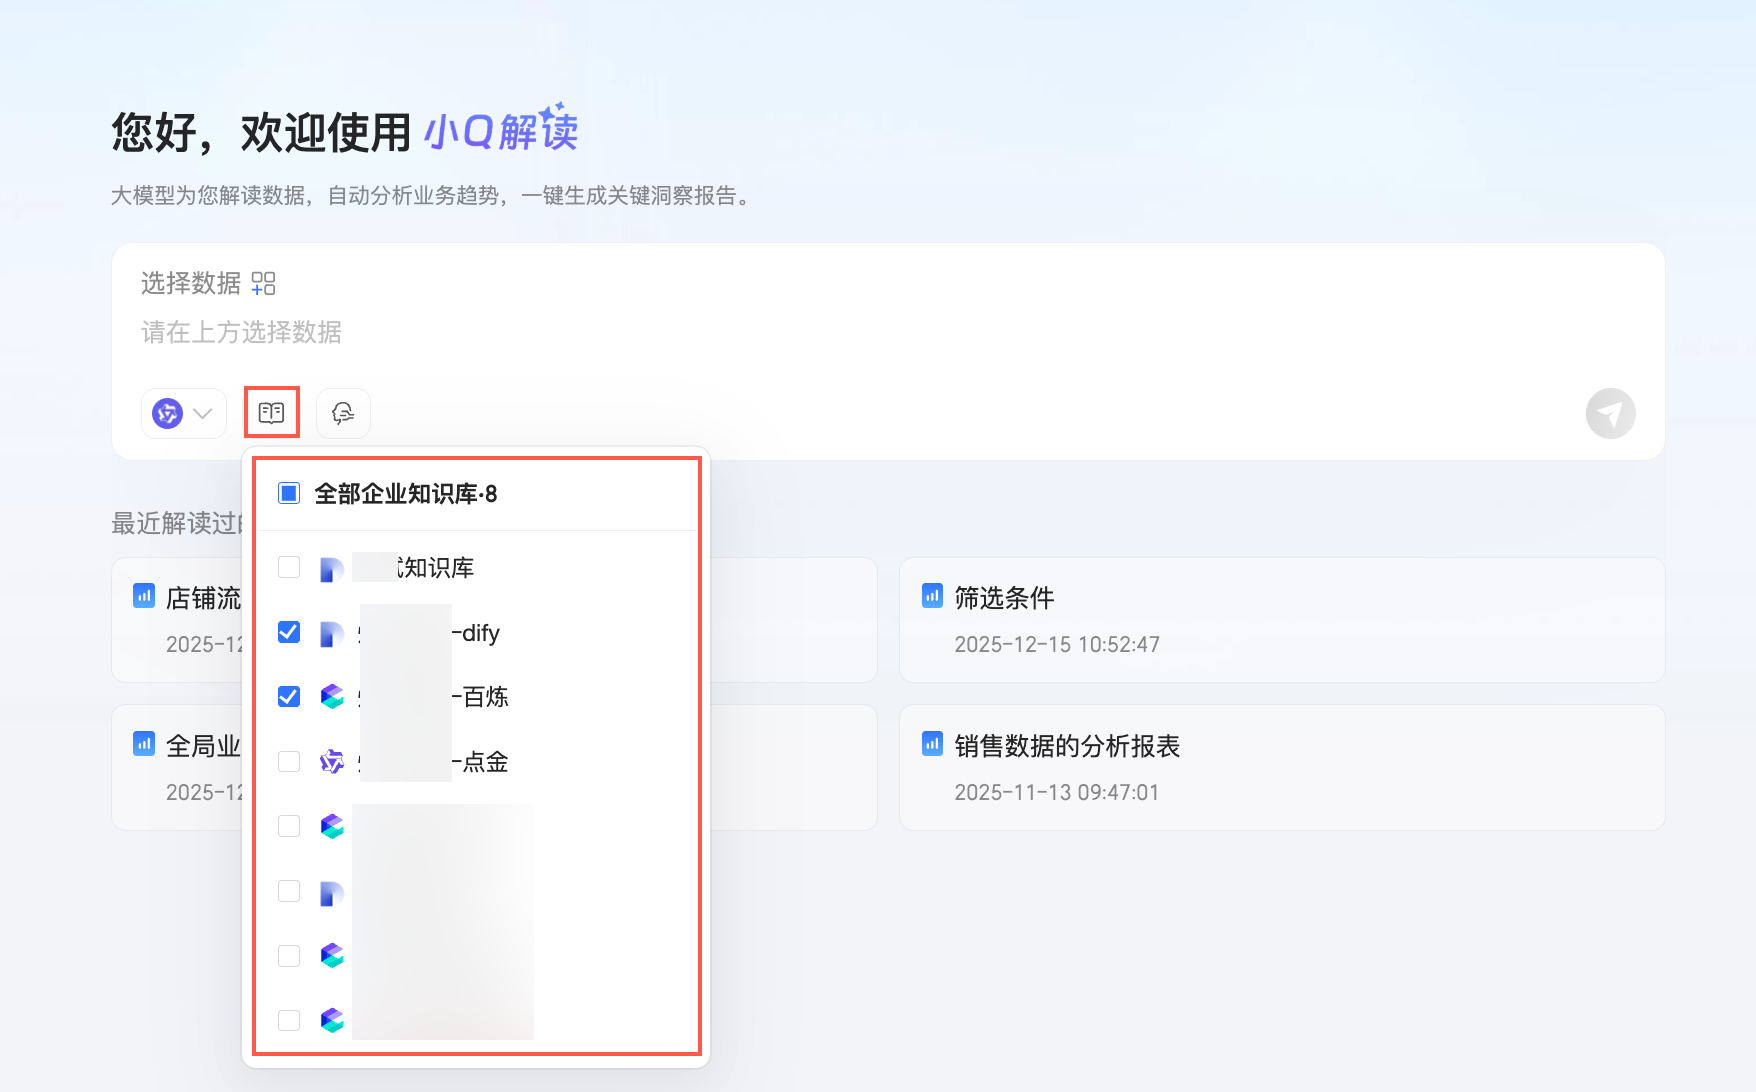
Task: Click the timestamp 2025-12-15 10:52:47
Action: [x=1057, y=644]
